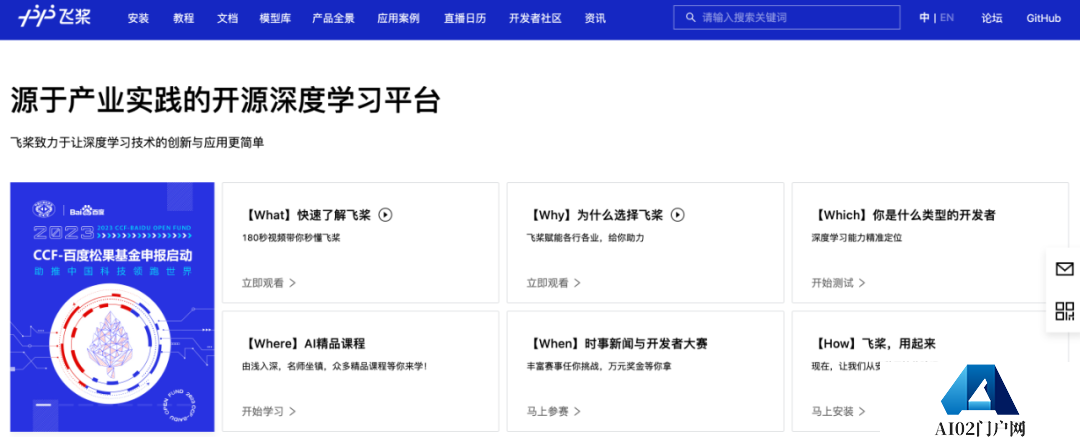Open the QR code icon

click(1064, 310)
